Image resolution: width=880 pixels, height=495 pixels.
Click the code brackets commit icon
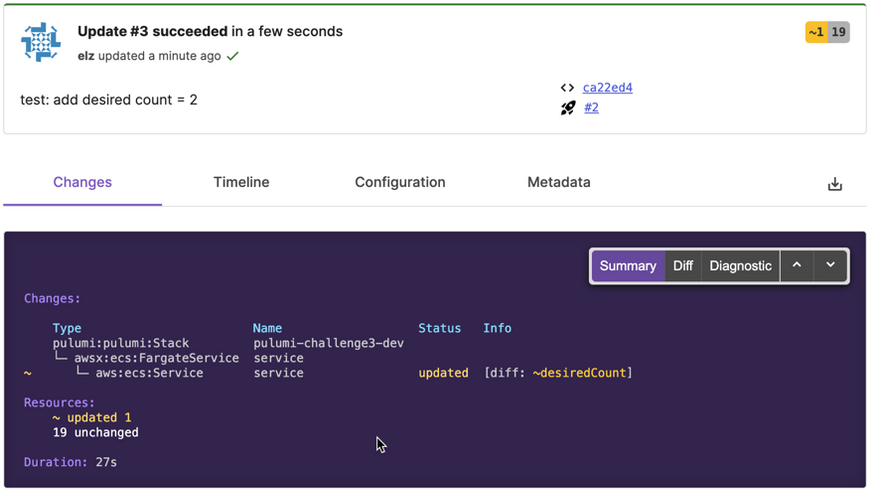[567, 88]
